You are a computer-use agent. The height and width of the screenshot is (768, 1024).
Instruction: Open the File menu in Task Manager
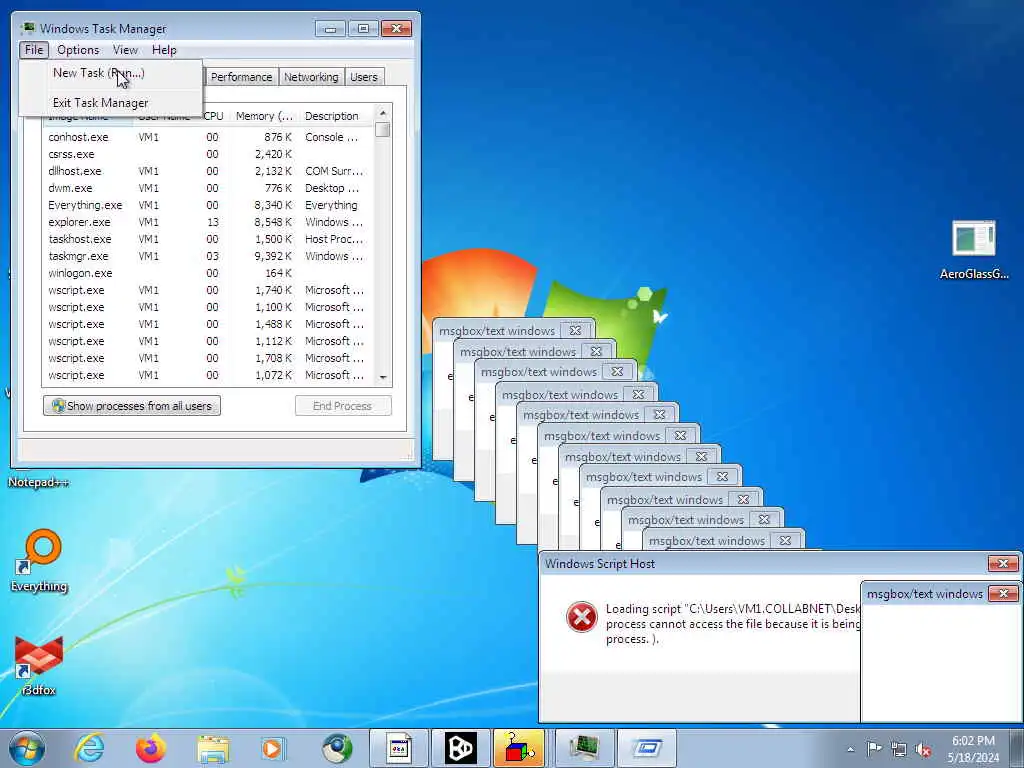(x=34, y=50)
